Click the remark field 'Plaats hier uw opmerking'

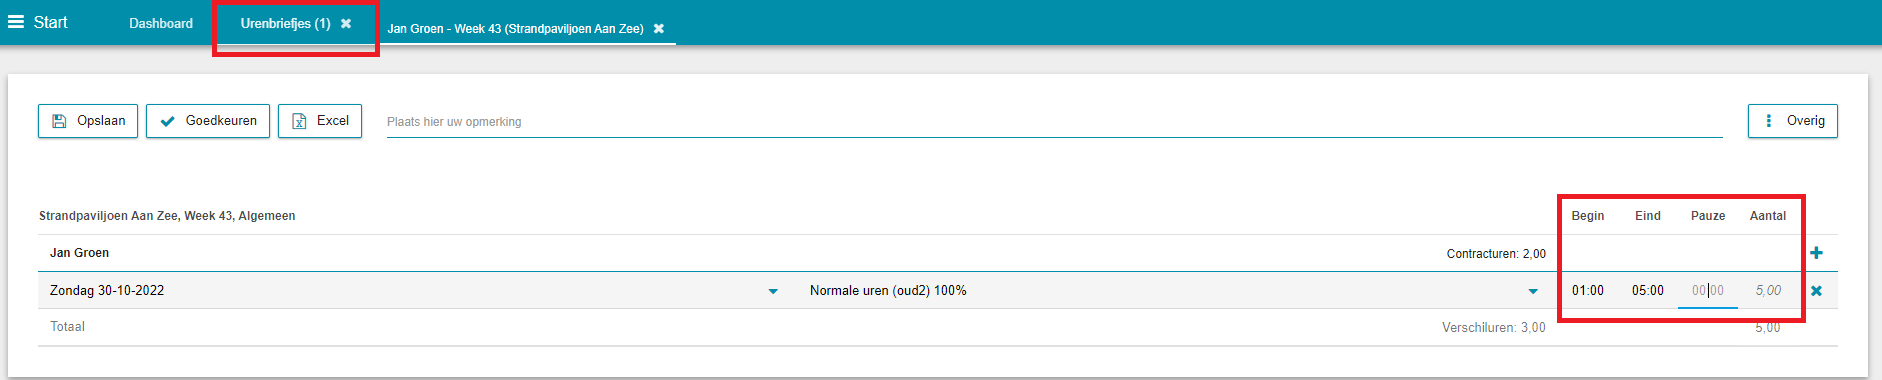coord(1055,122)
